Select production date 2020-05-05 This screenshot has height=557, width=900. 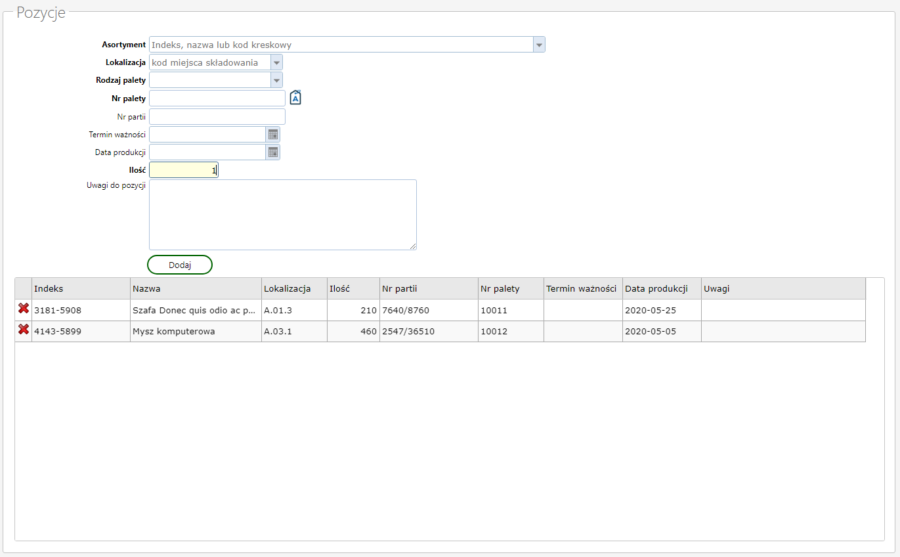point(662,331)
